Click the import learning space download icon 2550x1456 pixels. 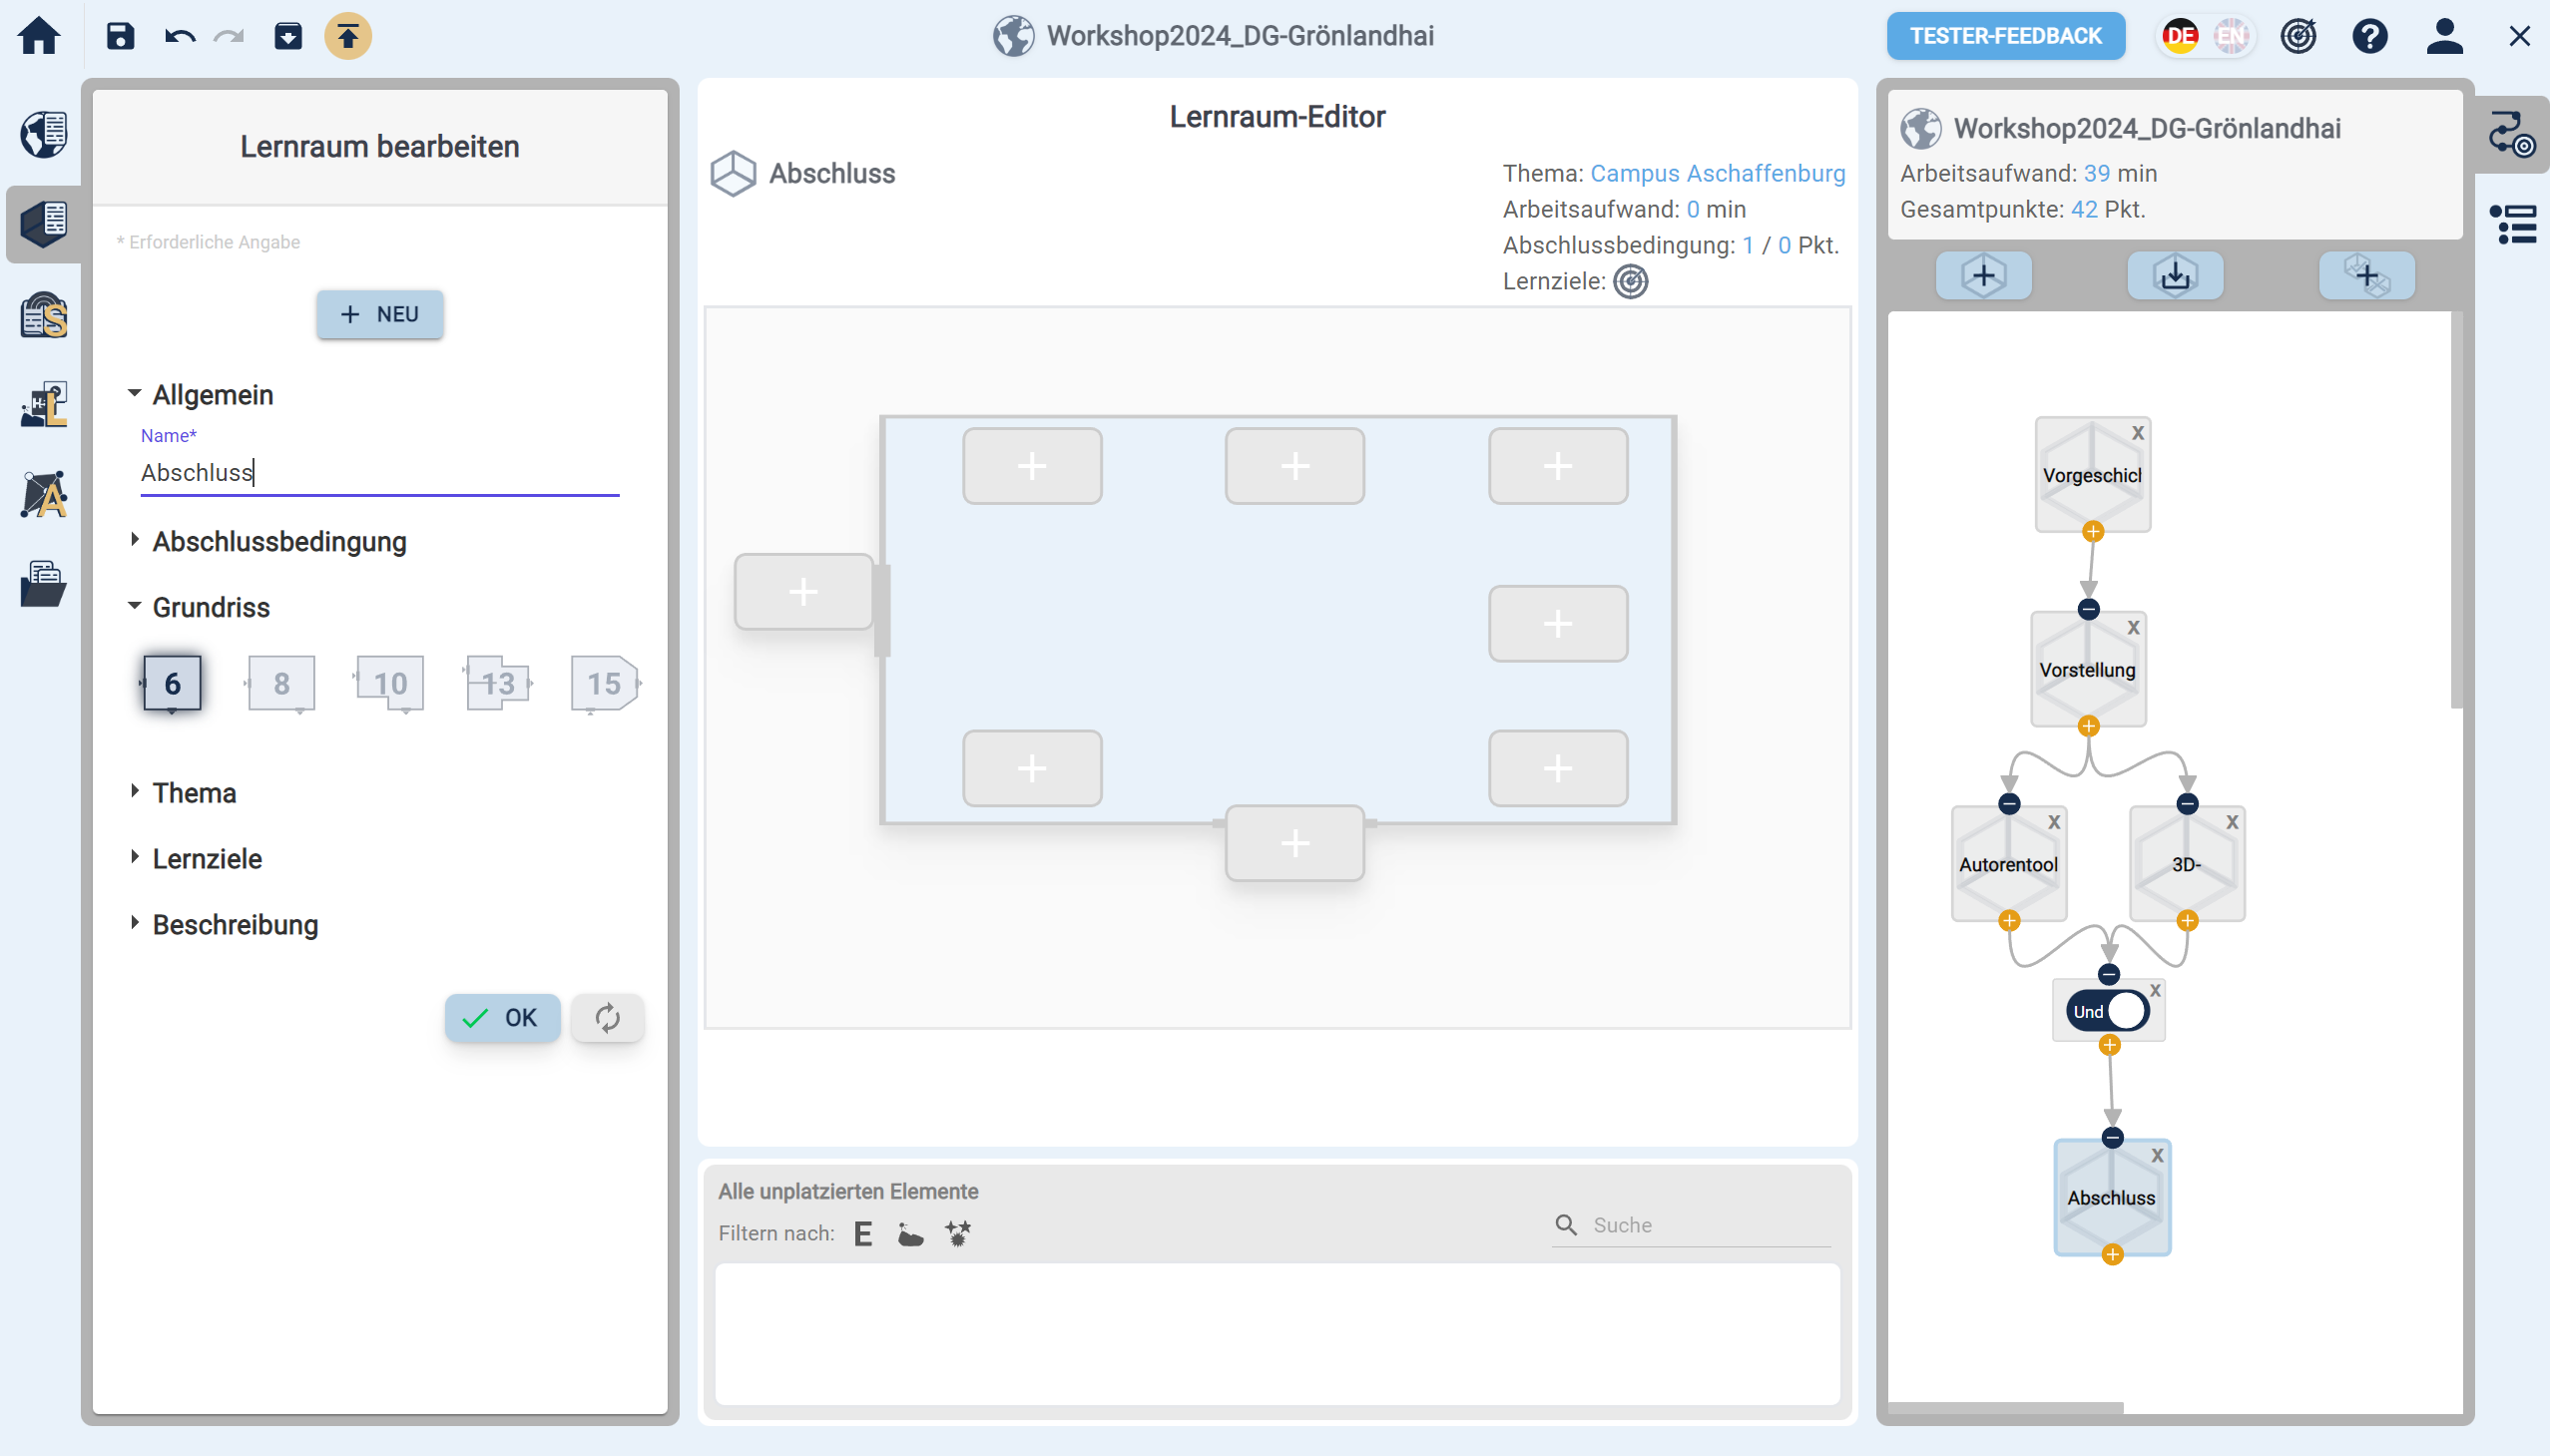click(2175, 275)
